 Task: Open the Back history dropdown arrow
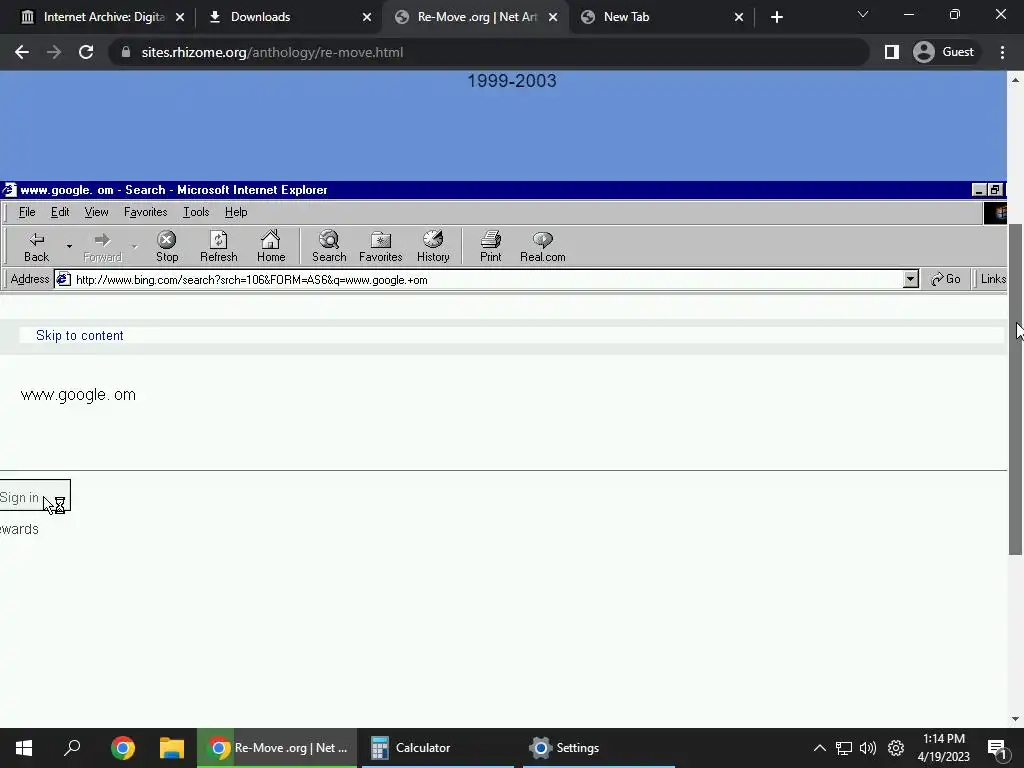coord(69,246)
